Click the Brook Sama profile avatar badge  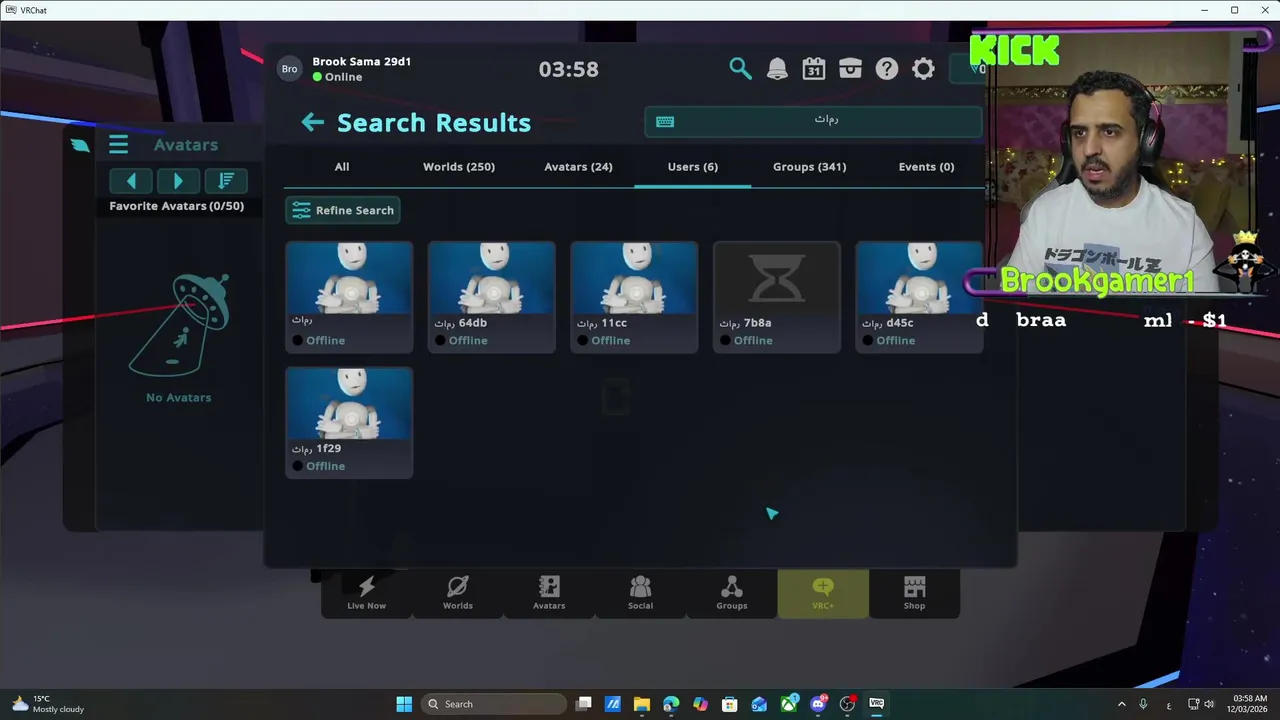[289, 69]
